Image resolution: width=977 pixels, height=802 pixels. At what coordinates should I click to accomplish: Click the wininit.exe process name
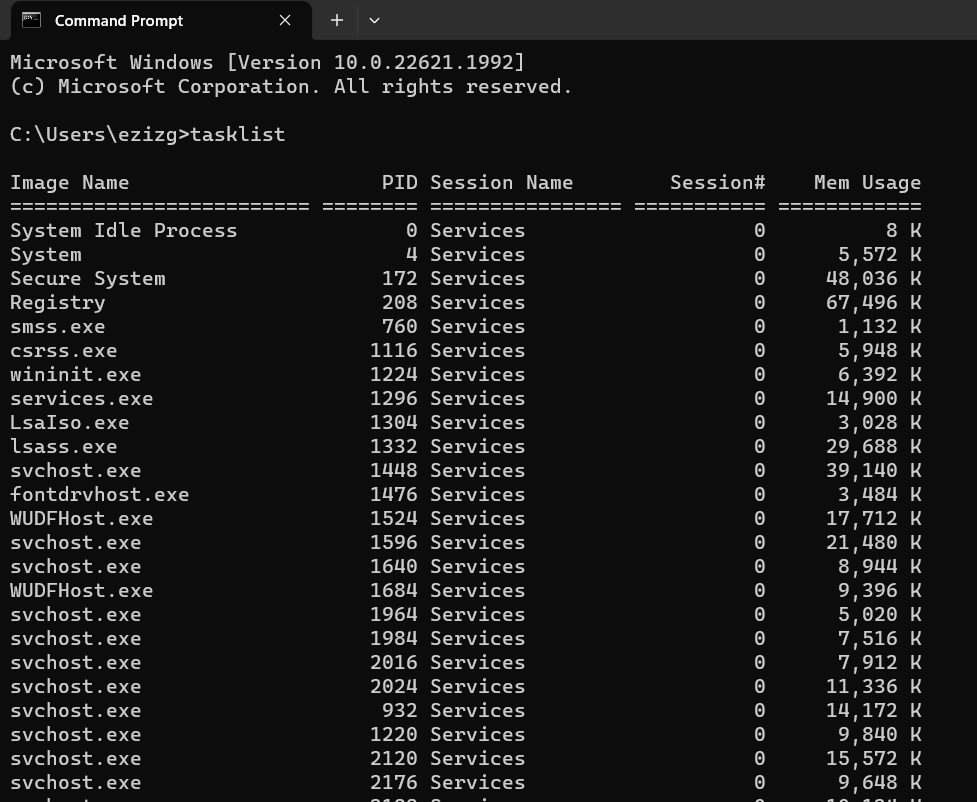(76, 374)
